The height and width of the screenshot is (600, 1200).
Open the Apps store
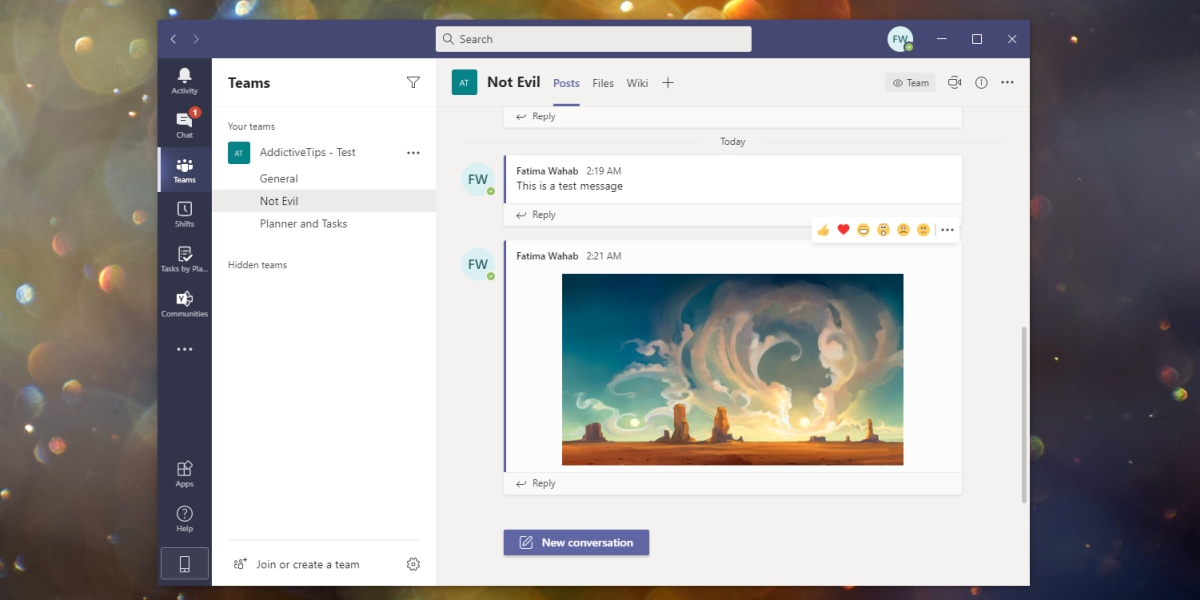coord(184,474)
